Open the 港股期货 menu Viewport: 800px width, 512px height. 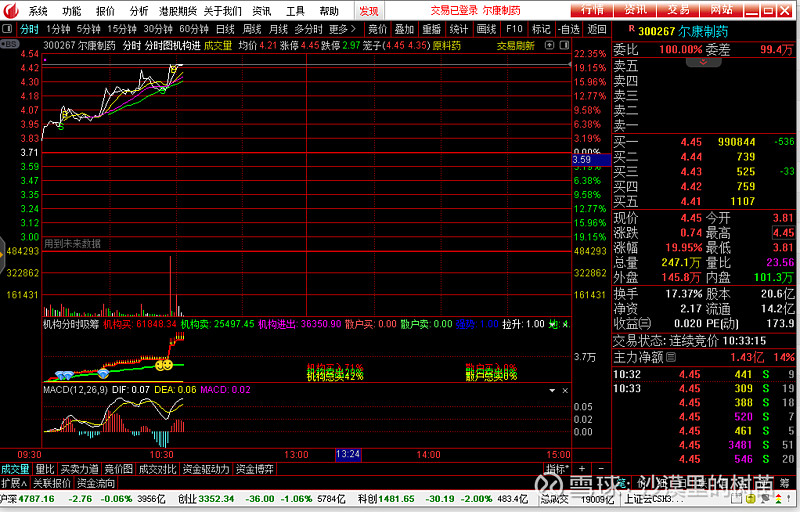coord(178,11)
